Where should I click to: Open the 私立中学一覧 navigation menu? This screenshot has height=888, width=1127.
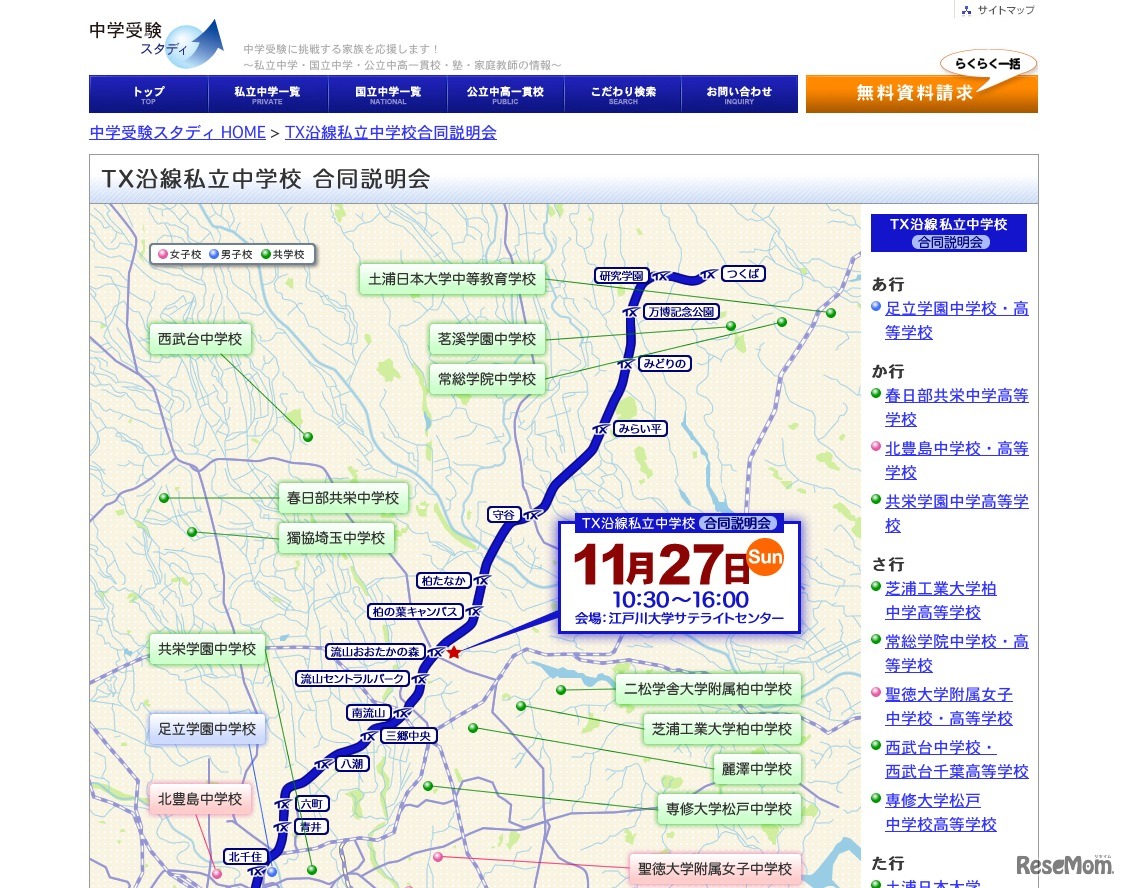[x=266, y=93]
